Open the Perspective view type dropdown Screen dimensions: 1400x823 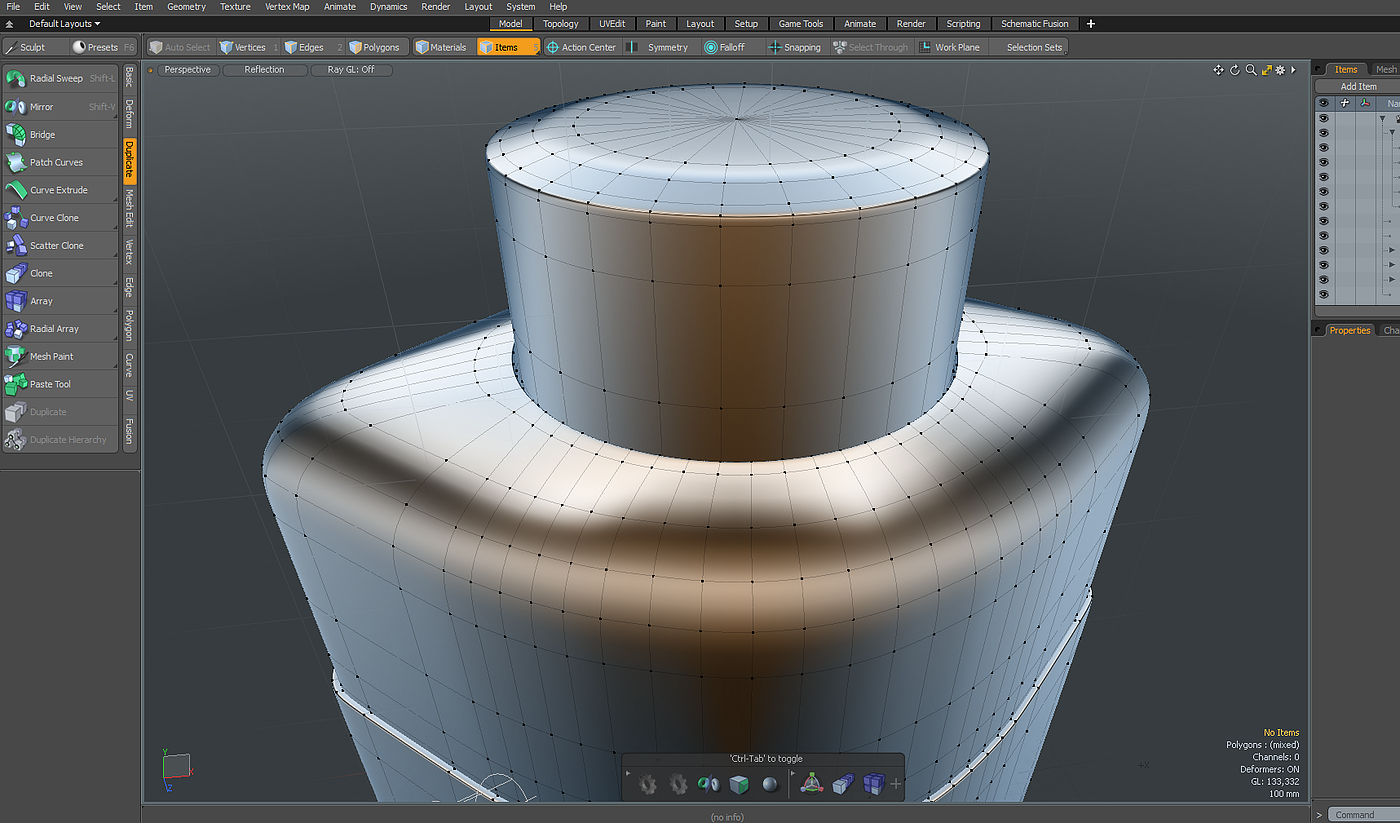click(187, 70)
